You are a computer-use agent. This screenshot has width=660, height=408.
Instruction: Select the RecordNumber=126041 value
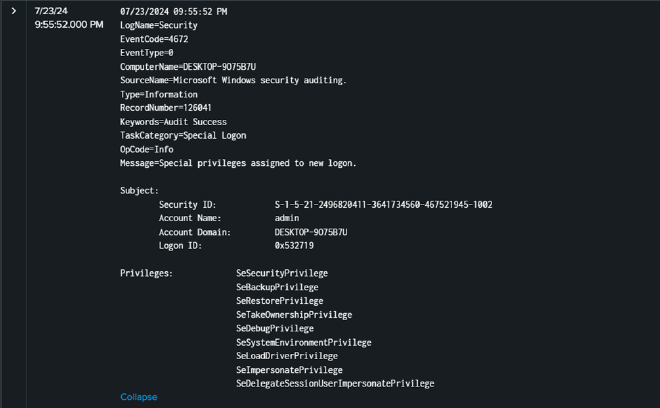point(165,107)
